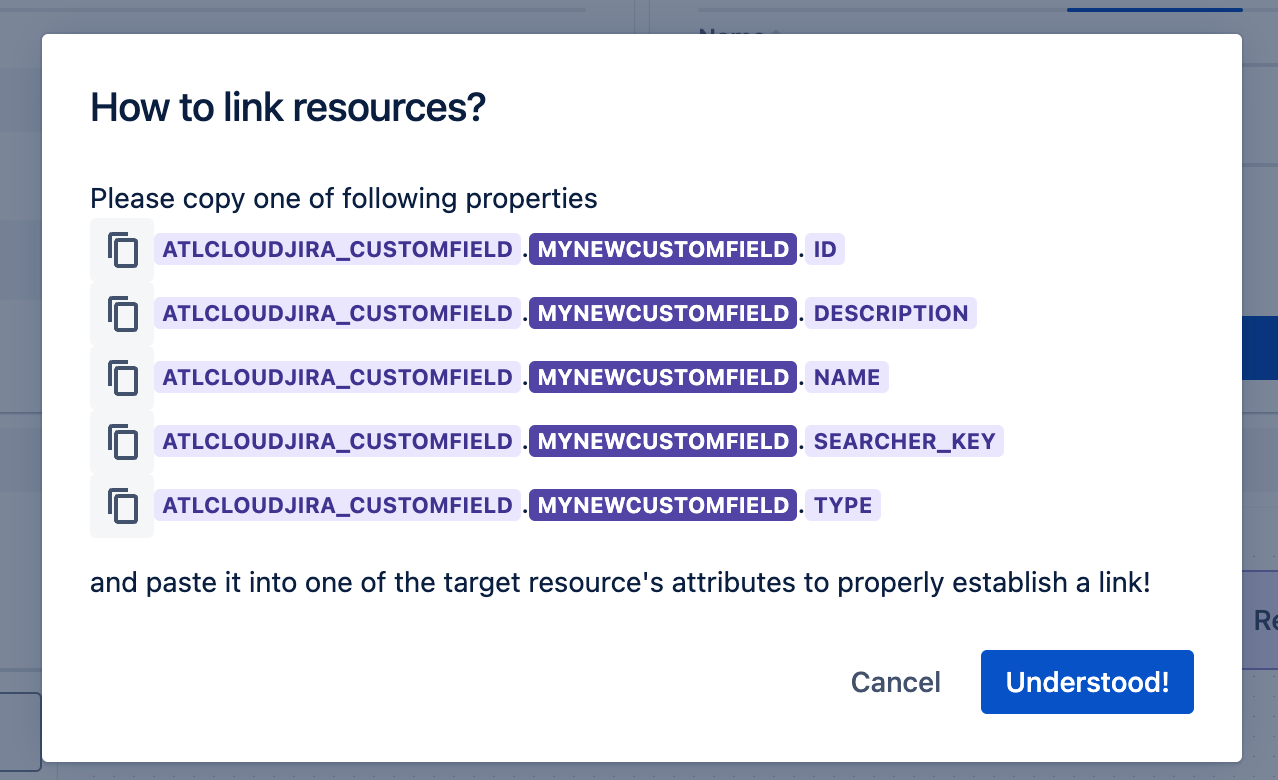Click ATLCLOUDJIRA_CUSTOMFIELD tag in the NAME row
Viewport: 1278px width, 780px height.
point(337,378)
